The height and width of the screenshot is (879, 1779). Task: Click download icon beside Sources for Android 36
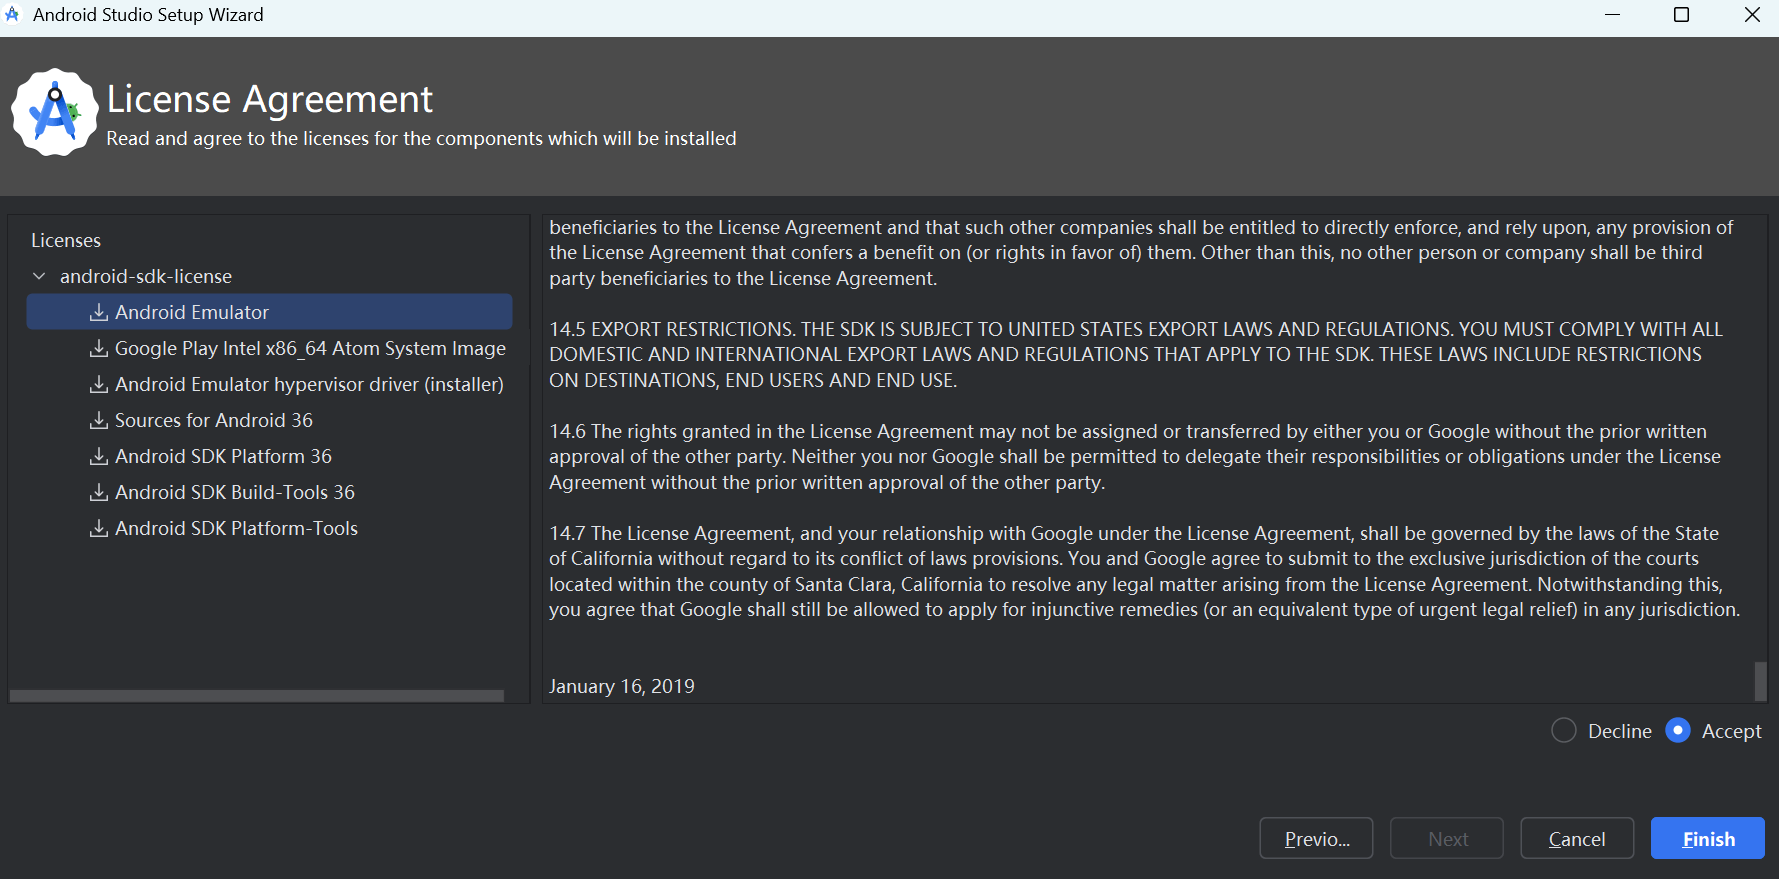[x=98, y=421]
